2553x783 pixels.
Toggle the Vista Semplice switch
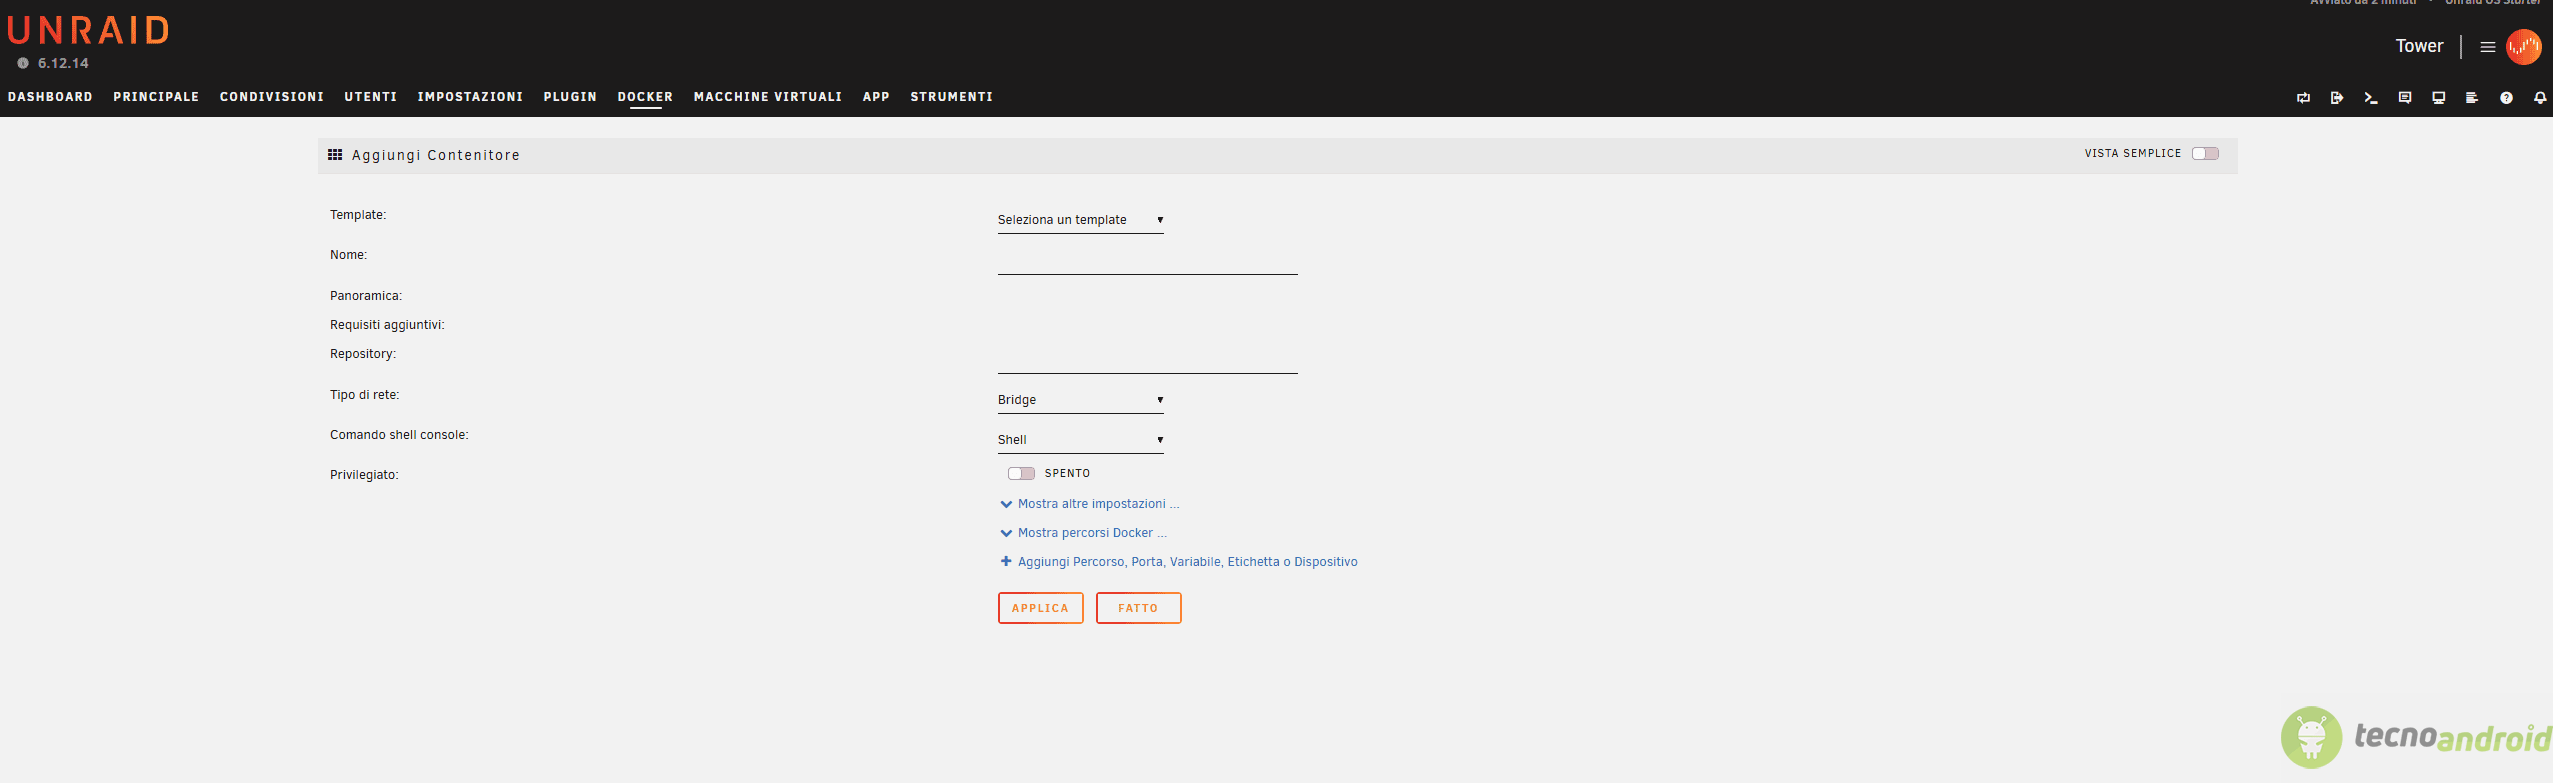pos(2205,153)
